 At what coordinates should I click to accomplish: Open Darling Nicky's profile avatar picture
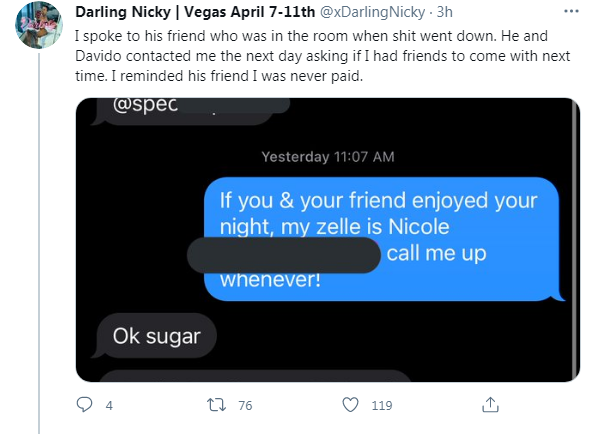[39, 25]
